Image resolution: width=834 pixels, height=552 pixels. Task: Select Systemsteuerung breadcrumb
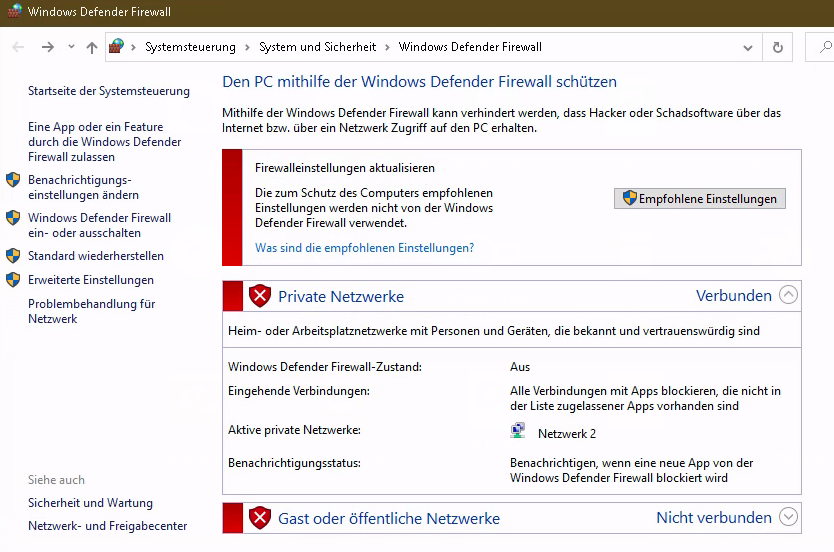click(x=190, y=47)
